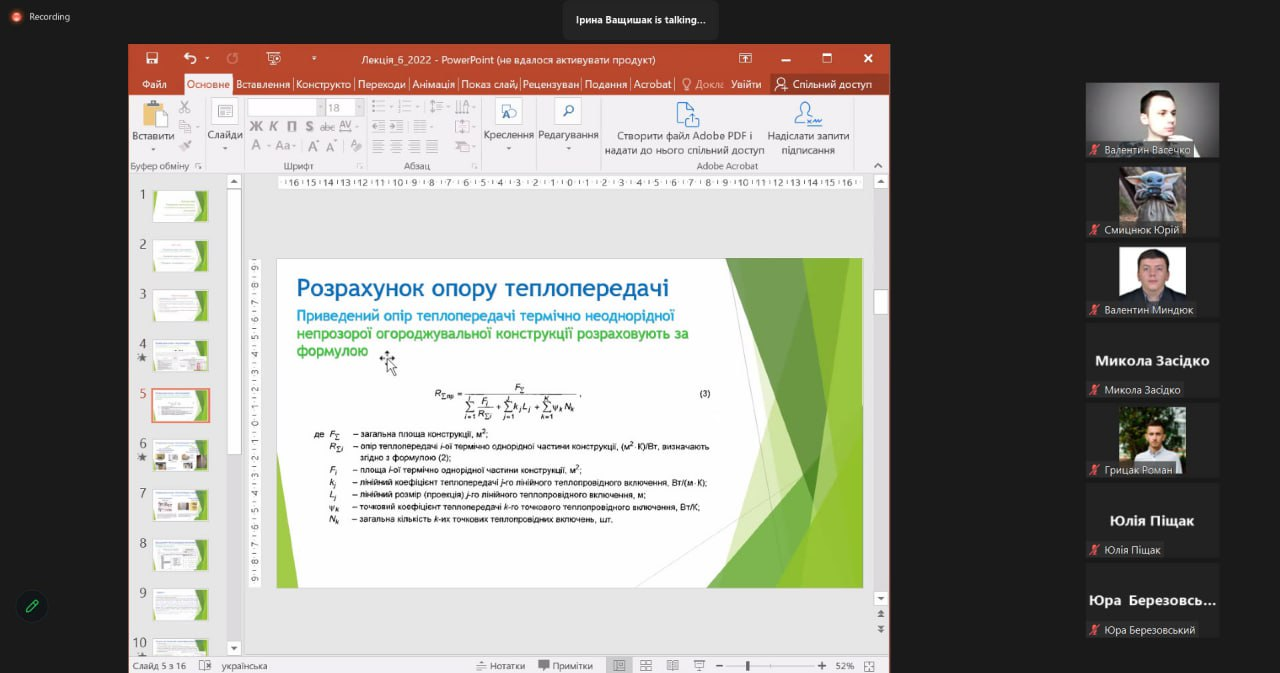Fit slide to current window icon

point(869,666)
